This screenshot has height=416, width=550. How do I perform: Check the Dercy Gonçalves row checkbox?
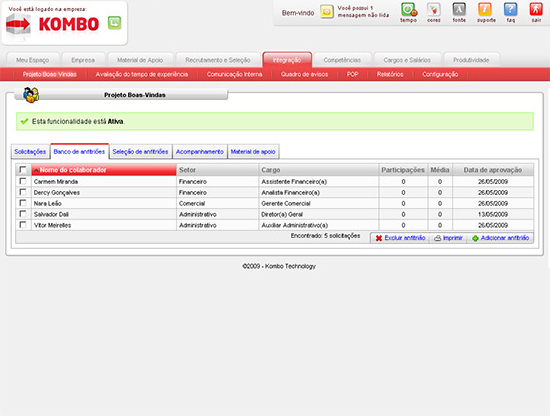[x=23, y=192]
